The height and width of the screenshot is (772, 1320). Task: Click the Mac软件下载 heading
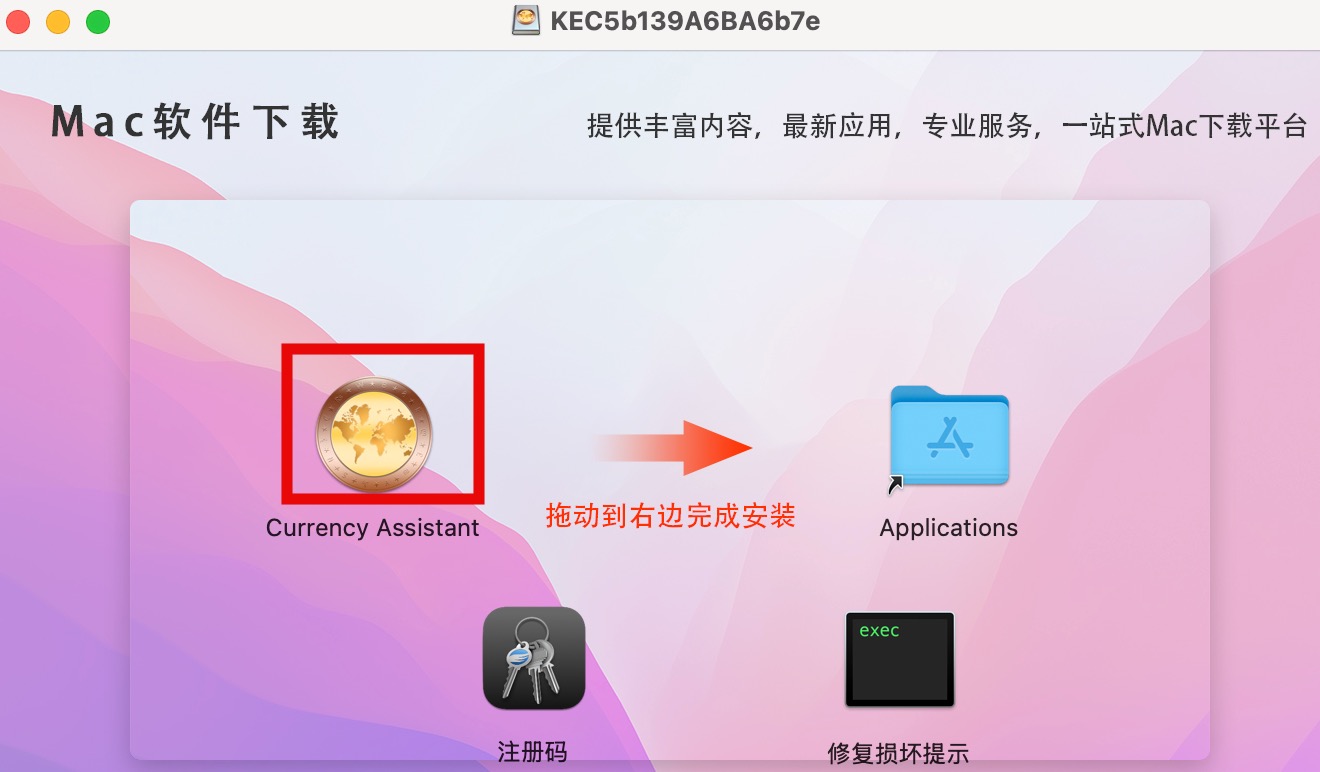click(196, 122)
